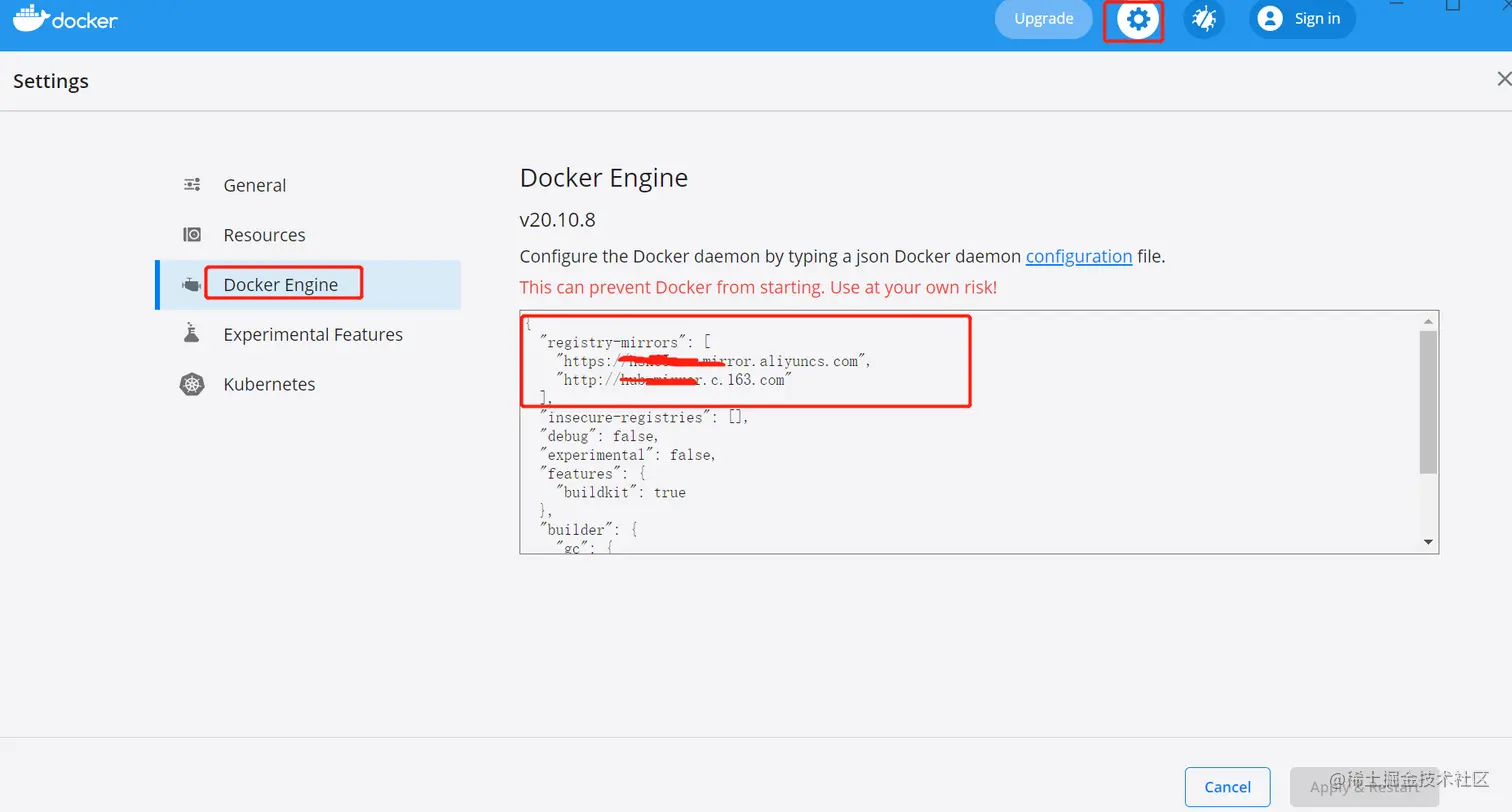Select Experimental Features in sidebar
1512x812 pixels.
312,334
